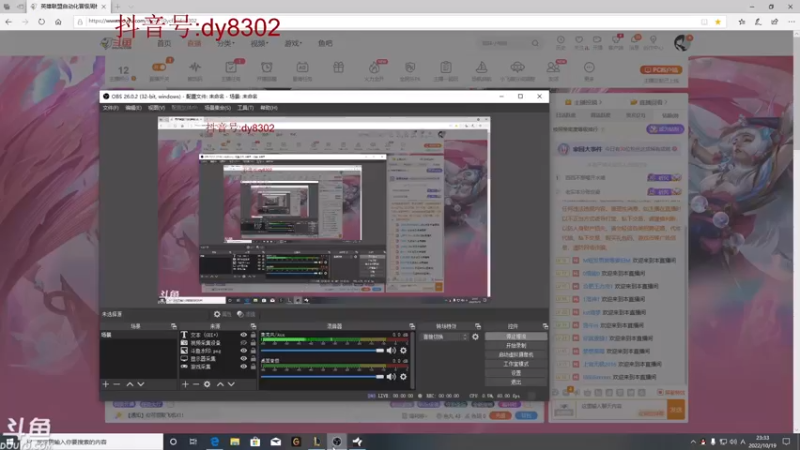
Task: Add a new source with plus icon
Action: click(x=185, y=384)
